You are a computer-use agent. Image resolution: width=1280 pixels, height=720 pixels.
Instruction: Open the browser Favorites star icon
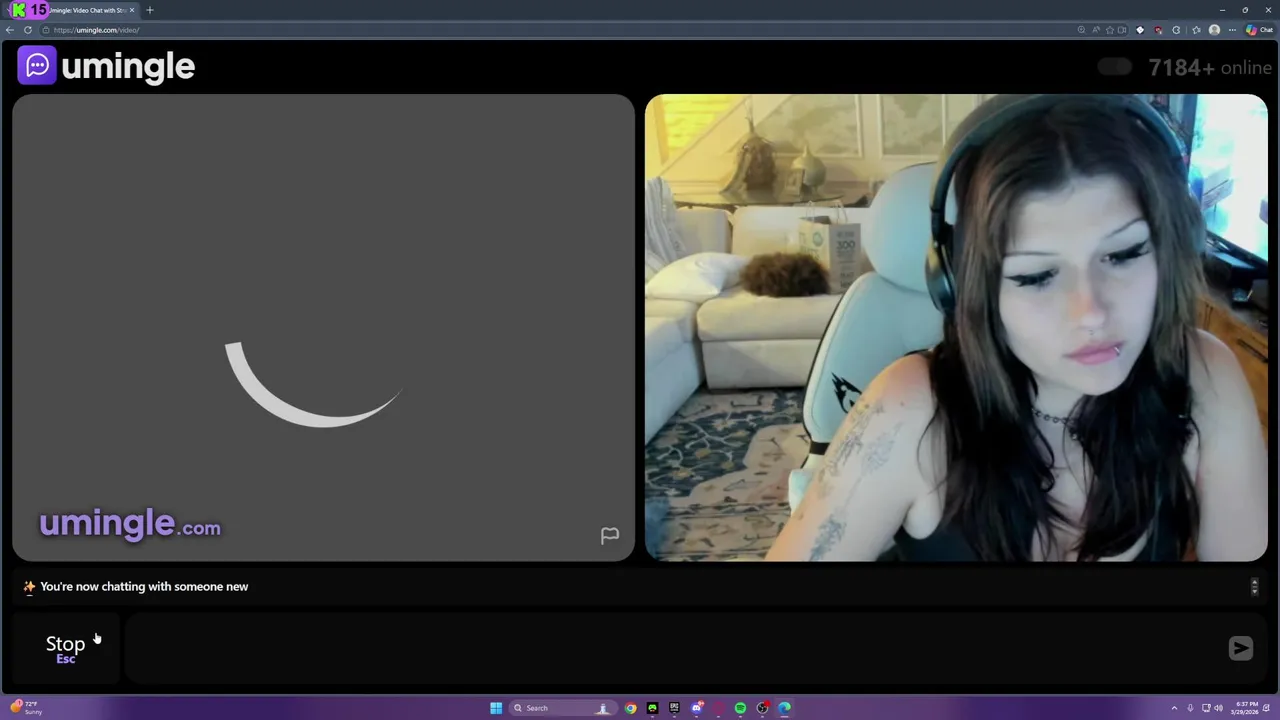[1196, 30]
